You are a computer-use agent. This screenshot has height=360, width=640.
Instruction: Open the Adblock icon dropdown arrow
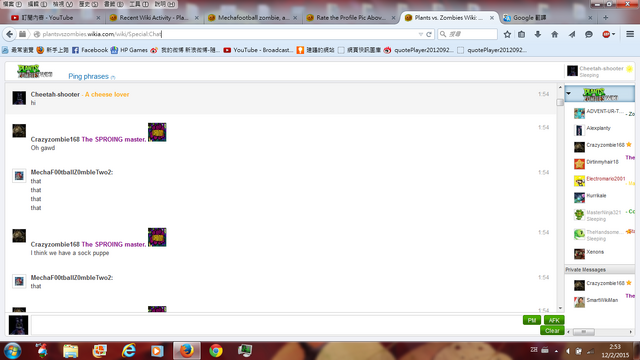coord(613,34)
